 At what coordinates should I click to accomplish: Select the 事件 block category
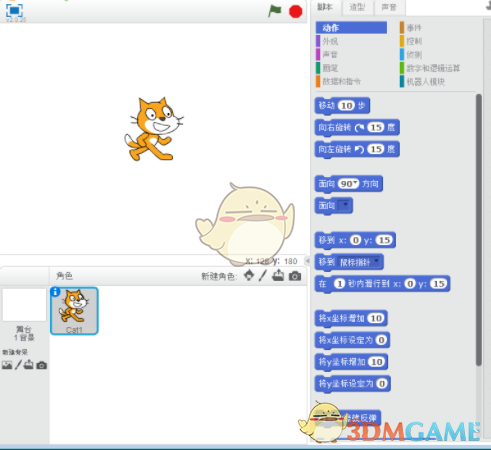[x=411, y=28]
